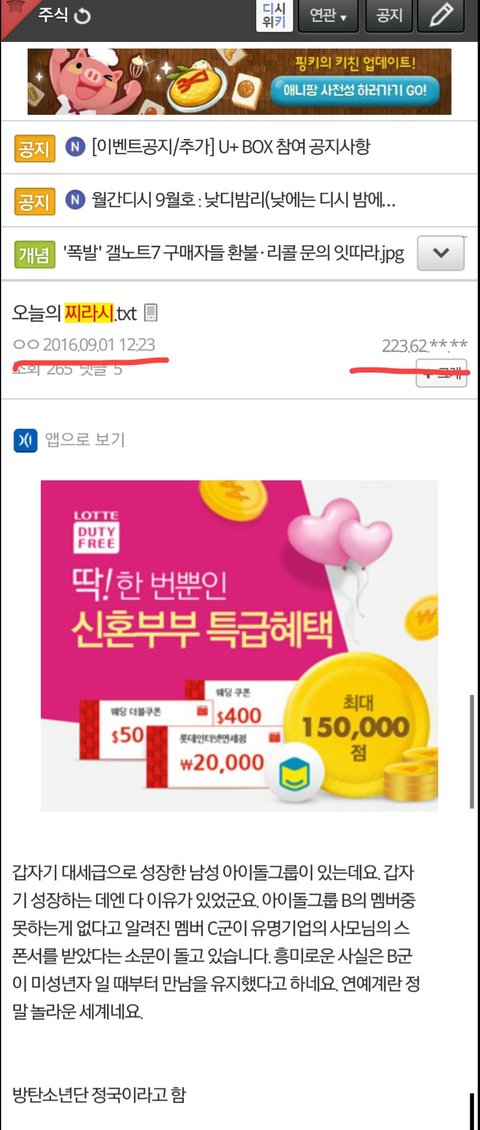
Task: Click the green 개념 badge
Action: [x=35, y=253]
